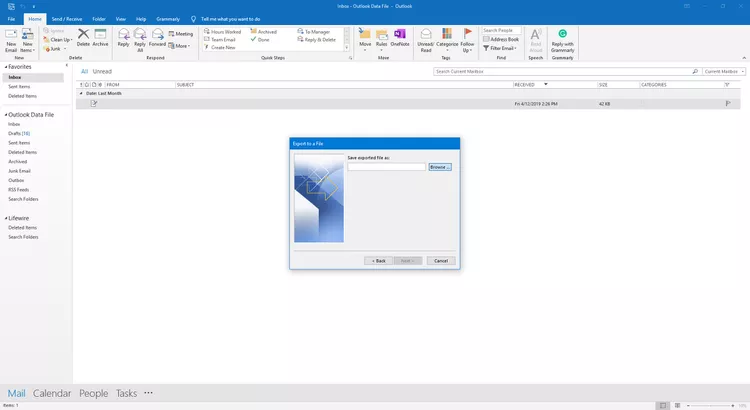Screen dimensions: 750x410
Task: Open the New Items button
Action: click(27, 40)
